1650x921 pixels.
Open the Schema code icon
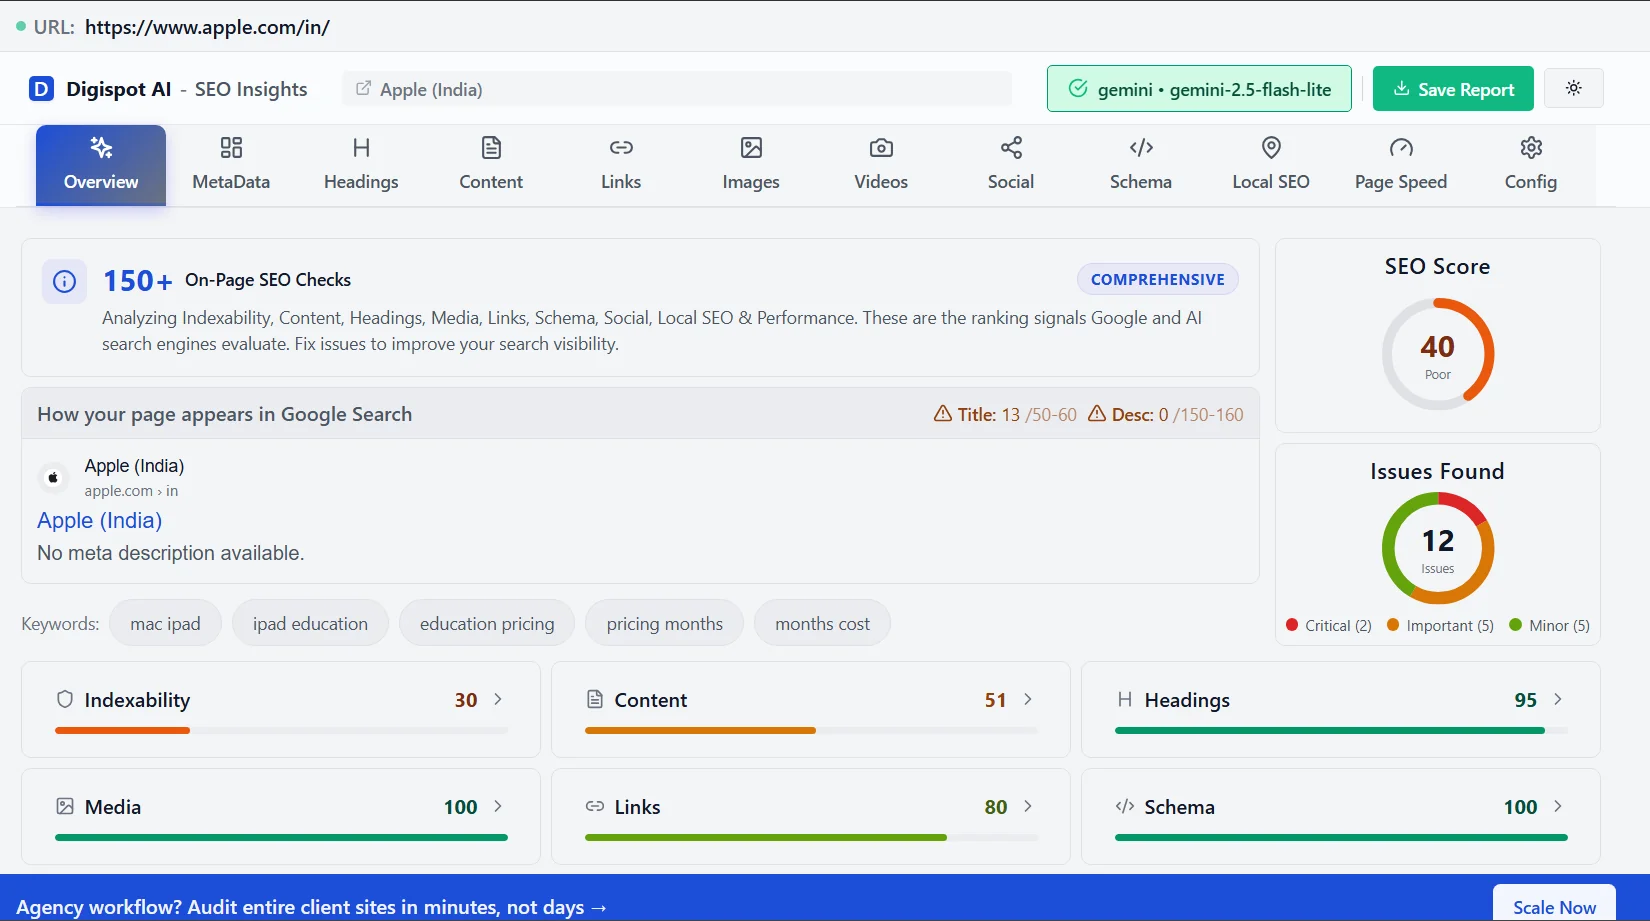click(1140, 148)
